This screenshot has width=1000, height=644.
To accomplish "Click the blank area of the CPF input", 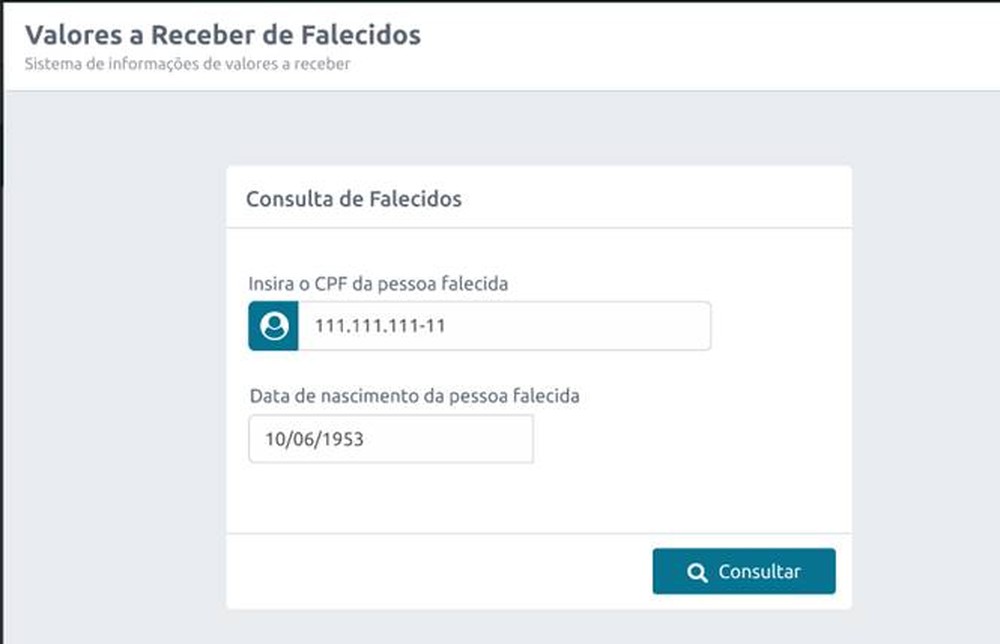I will click(574, 326).
